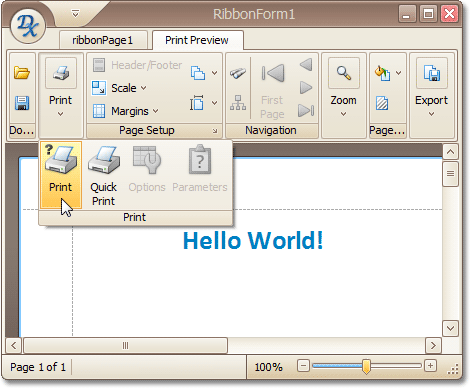Click Quick Print button

[x=104, y=175]
